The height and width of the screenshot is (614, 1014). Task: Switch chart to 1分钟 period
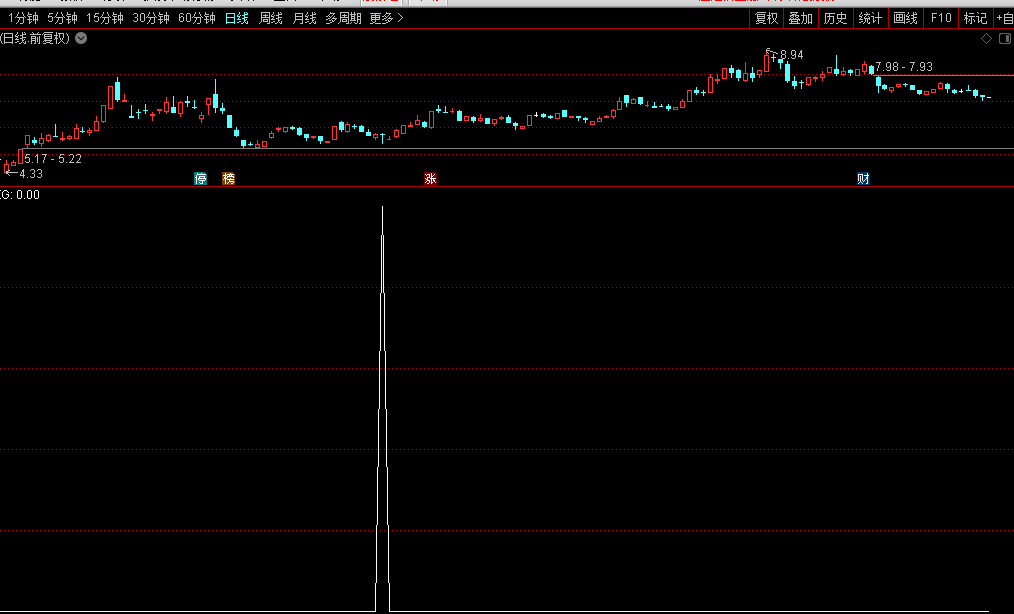pos(23,18)
